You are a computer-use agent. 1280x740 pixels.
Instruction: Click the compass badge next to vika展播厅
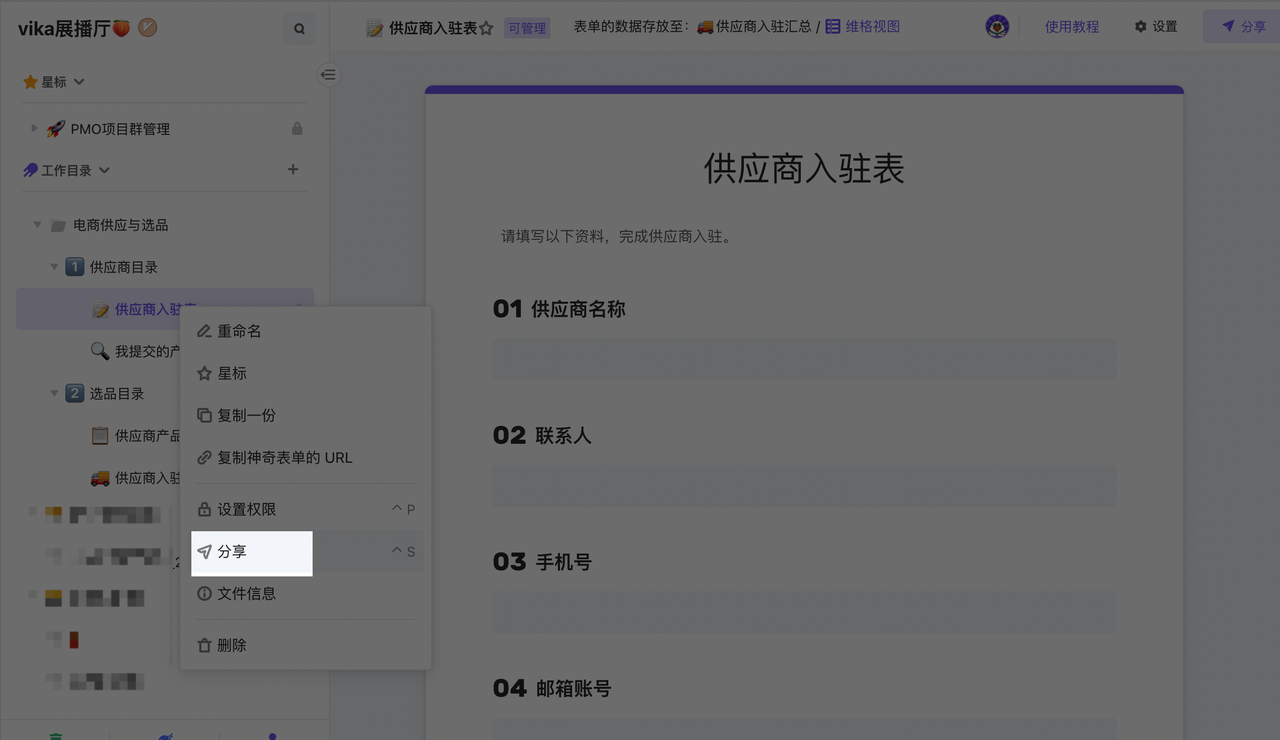coord(147,28)
